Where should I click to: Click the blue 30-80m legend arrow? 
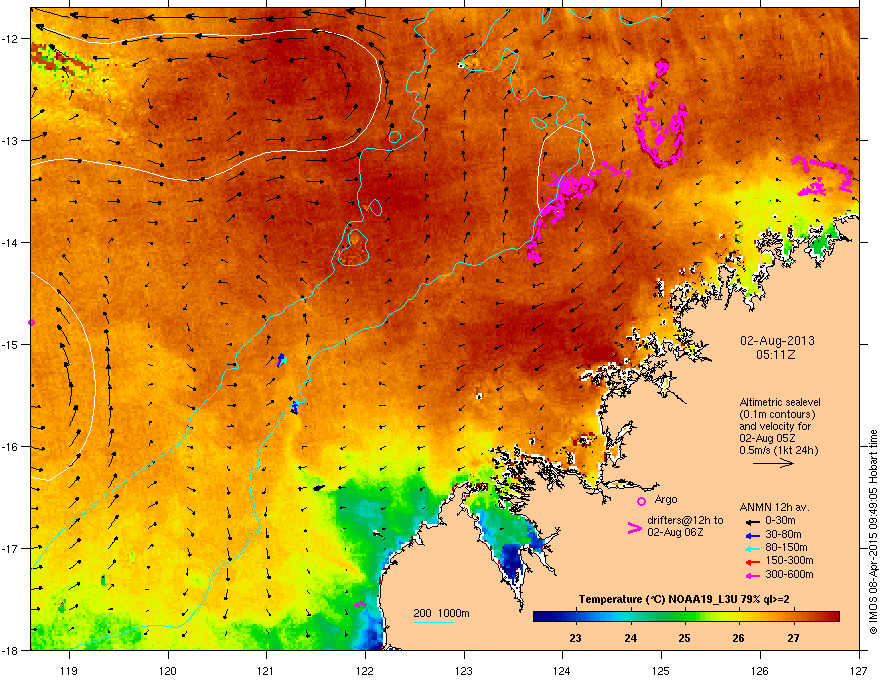tap(753, 535)
